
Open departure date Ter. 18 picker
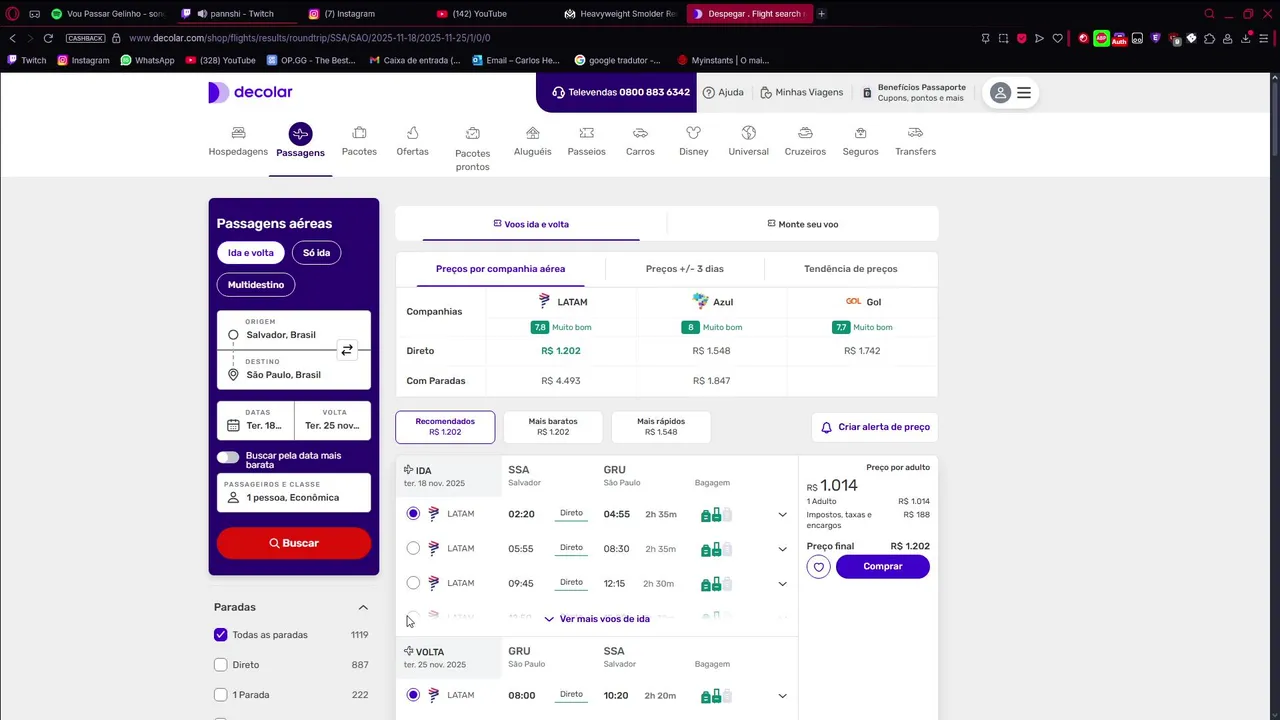point(256,420)
